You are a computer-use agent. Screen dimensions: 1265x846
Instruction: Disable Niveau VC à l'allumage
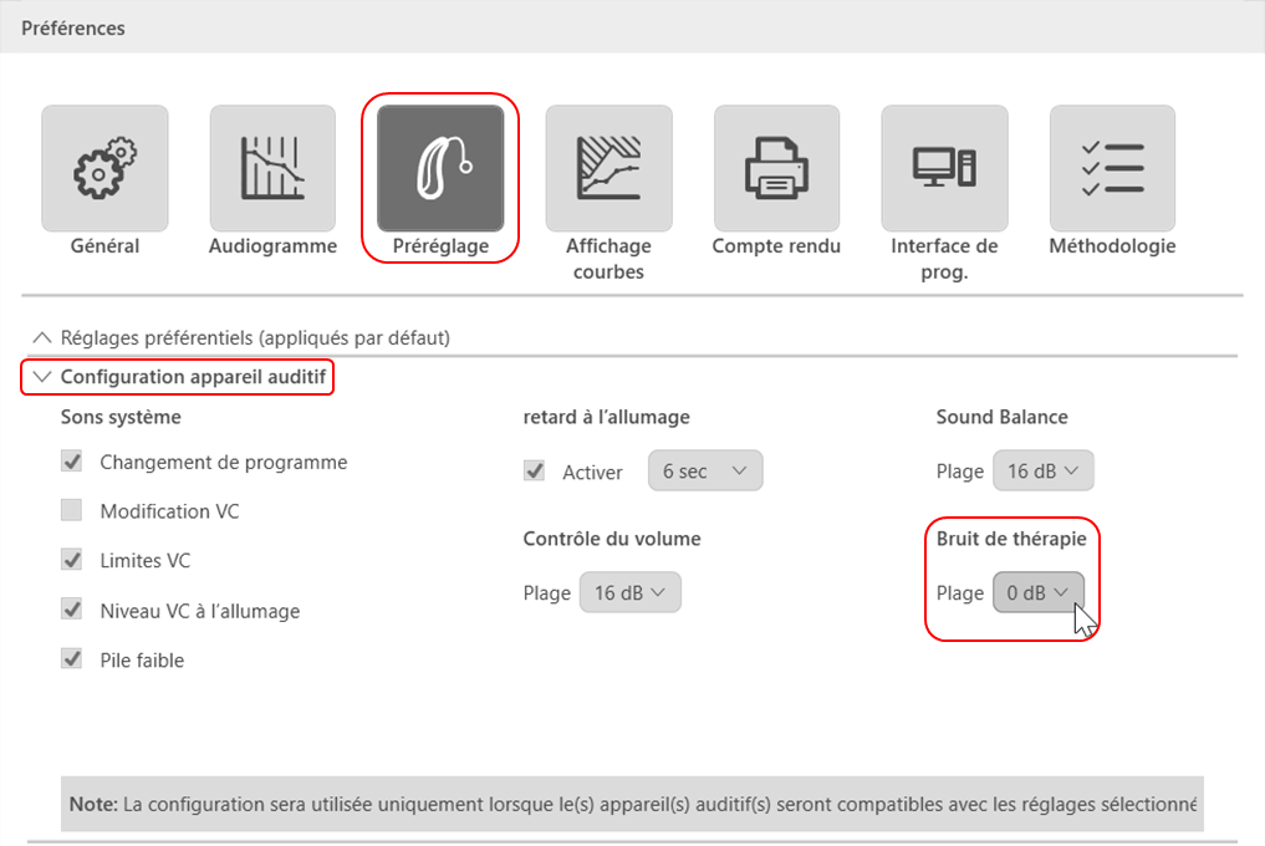[x=71, y=610]
